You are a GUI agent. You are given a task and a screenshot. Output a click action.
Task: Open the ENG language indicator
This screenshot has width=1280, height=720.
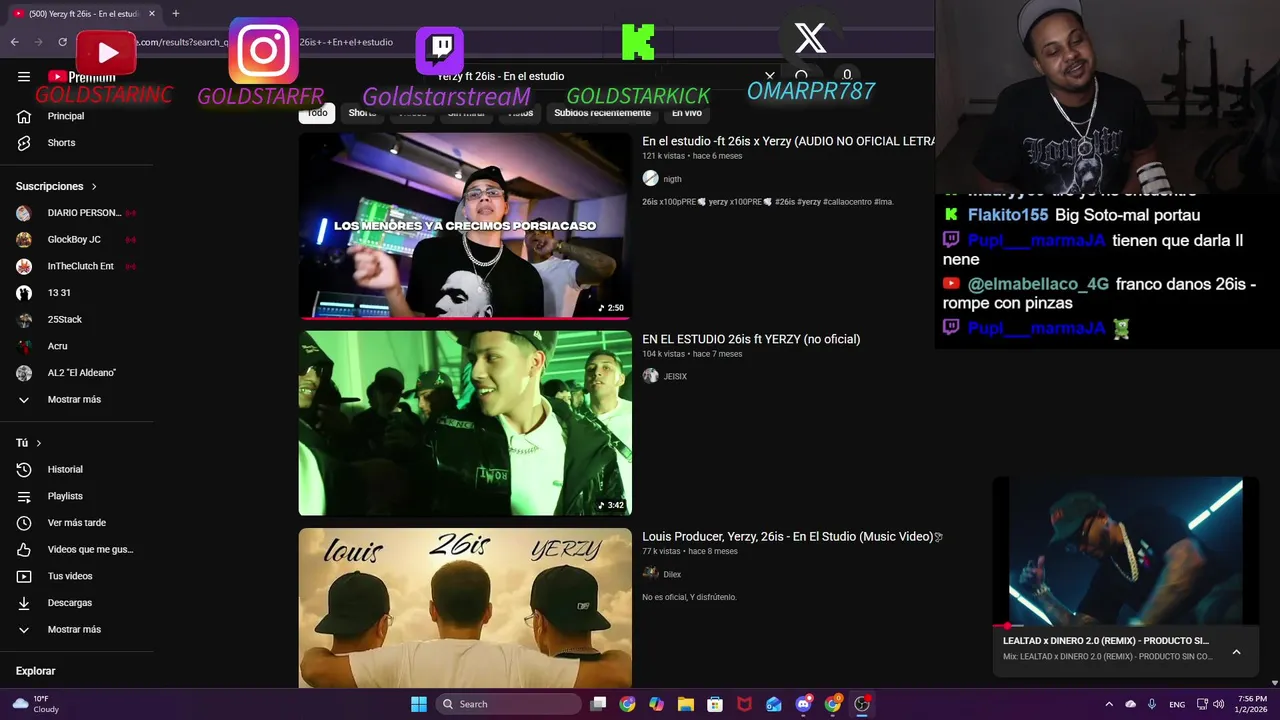pos(1177,704)
